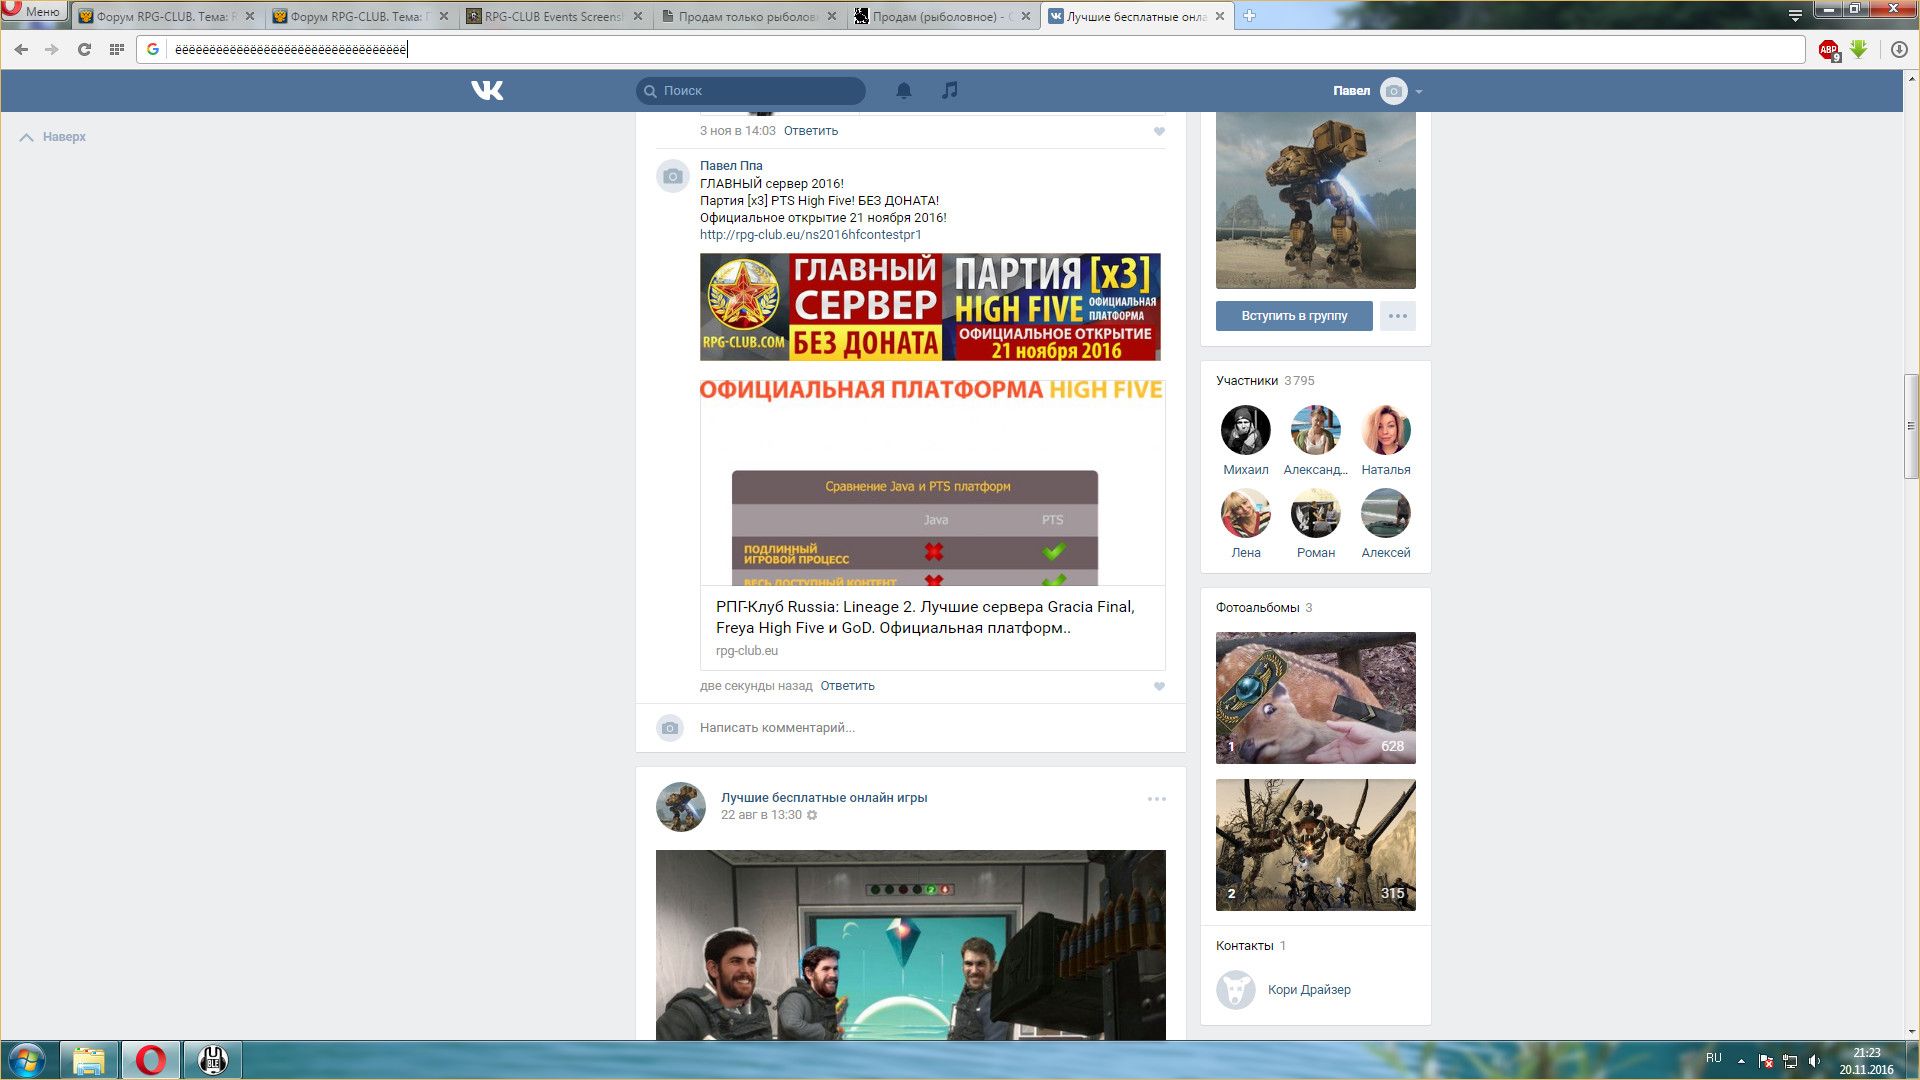Expand the Павел profile dropdown arrow
The height and width of the screenshot is (1080, 1920).
tap(1419, 91)
